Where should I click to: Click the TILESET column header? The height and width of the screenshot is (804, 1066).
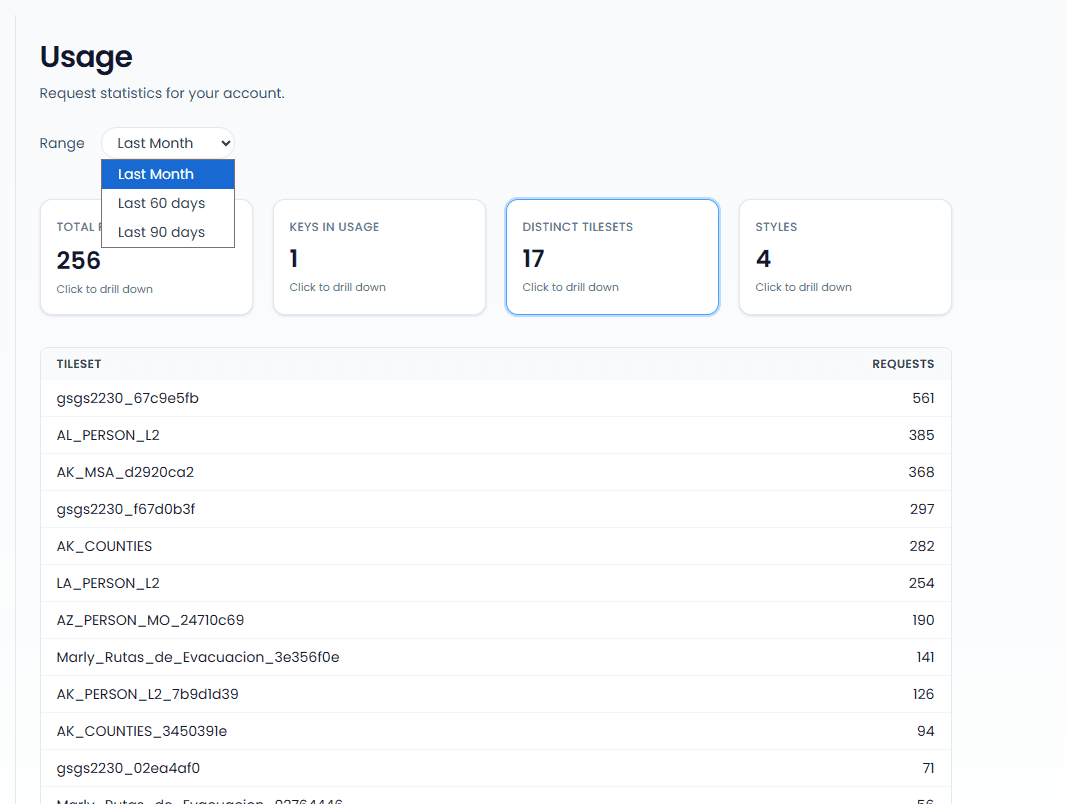pyautogui.click(x=79, y=364)
